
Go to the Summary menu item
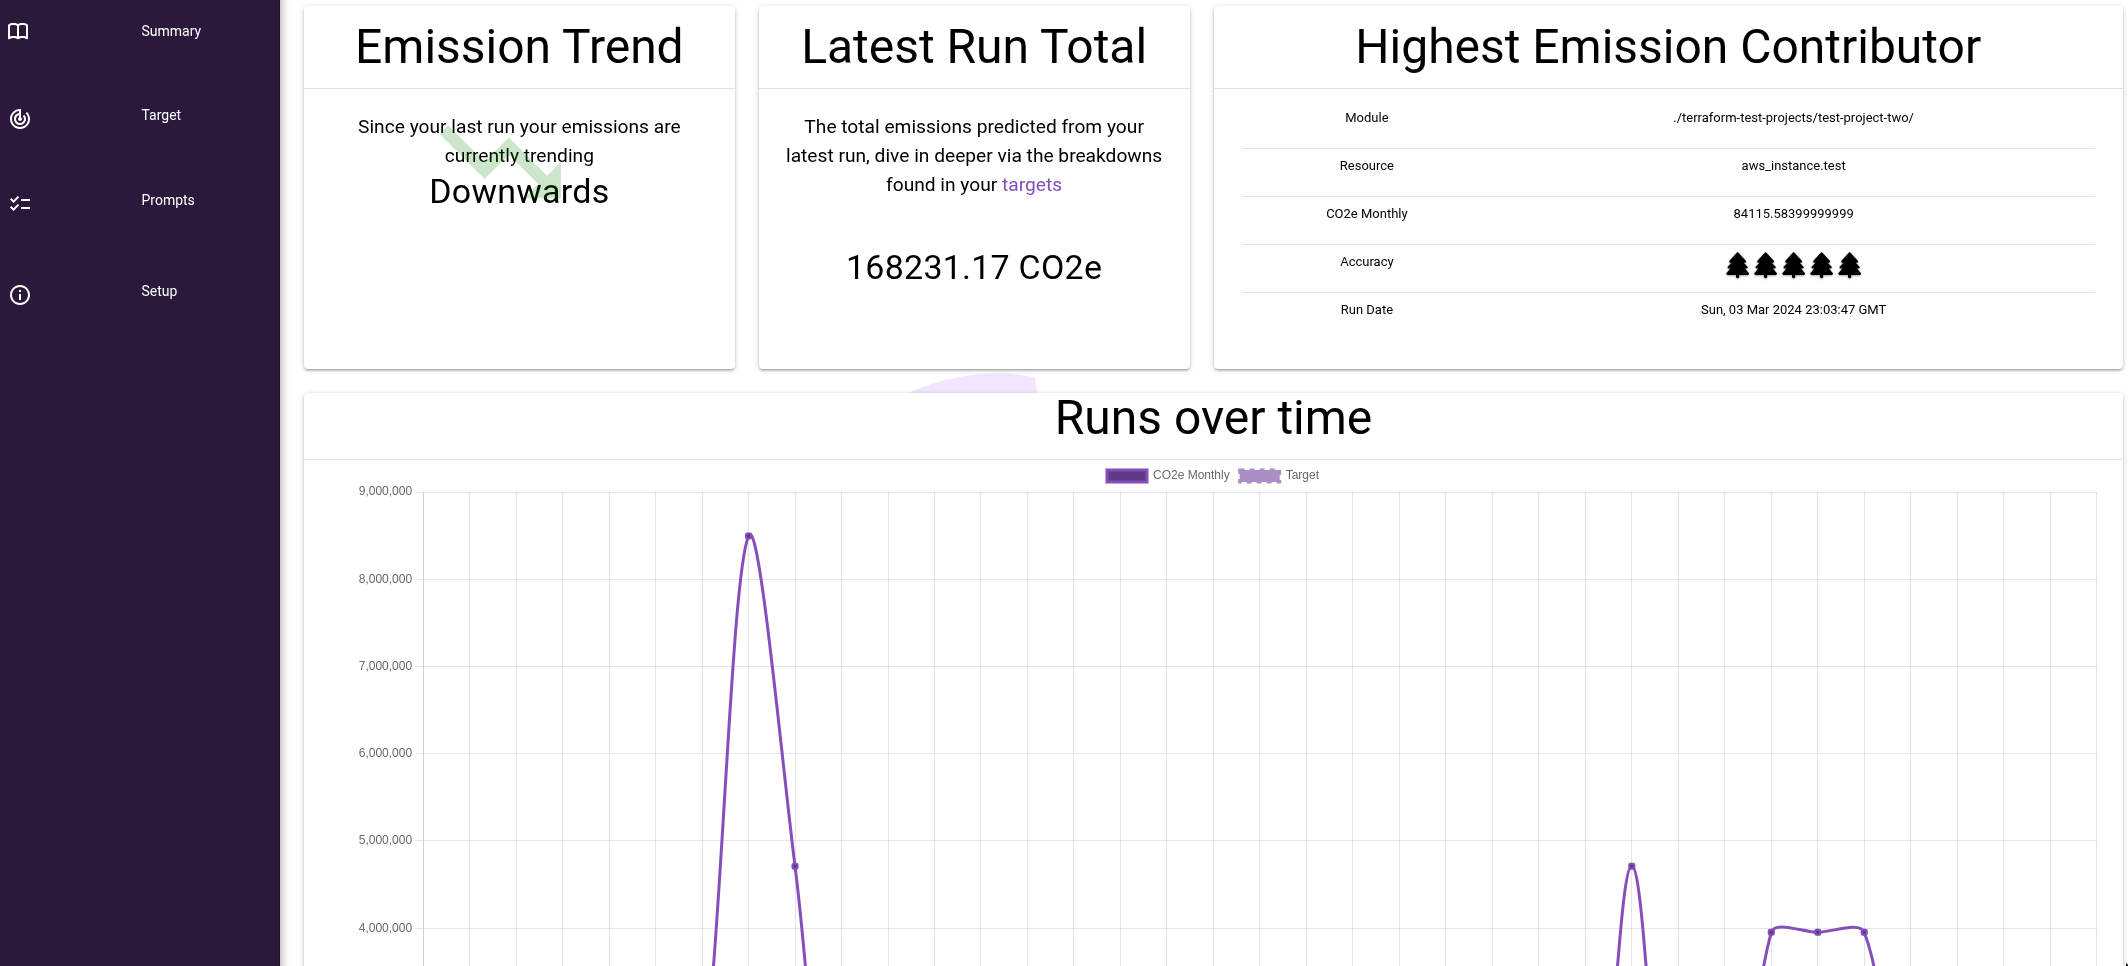[171, 31]
